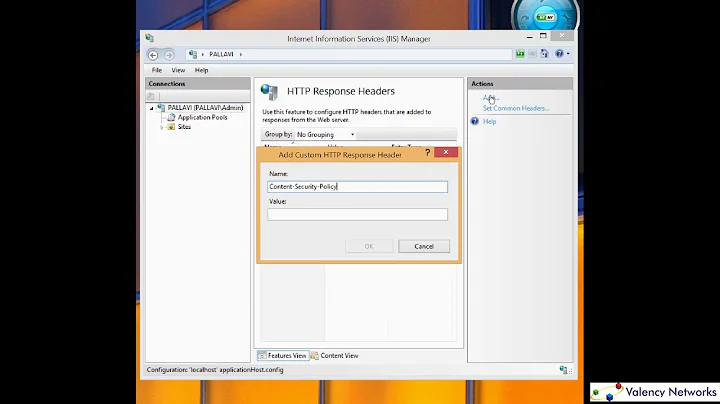The image size is (720, 404).
Task: Close the Add Custom HTTP Response Header dialog
Action: click(x=446, y=152)
